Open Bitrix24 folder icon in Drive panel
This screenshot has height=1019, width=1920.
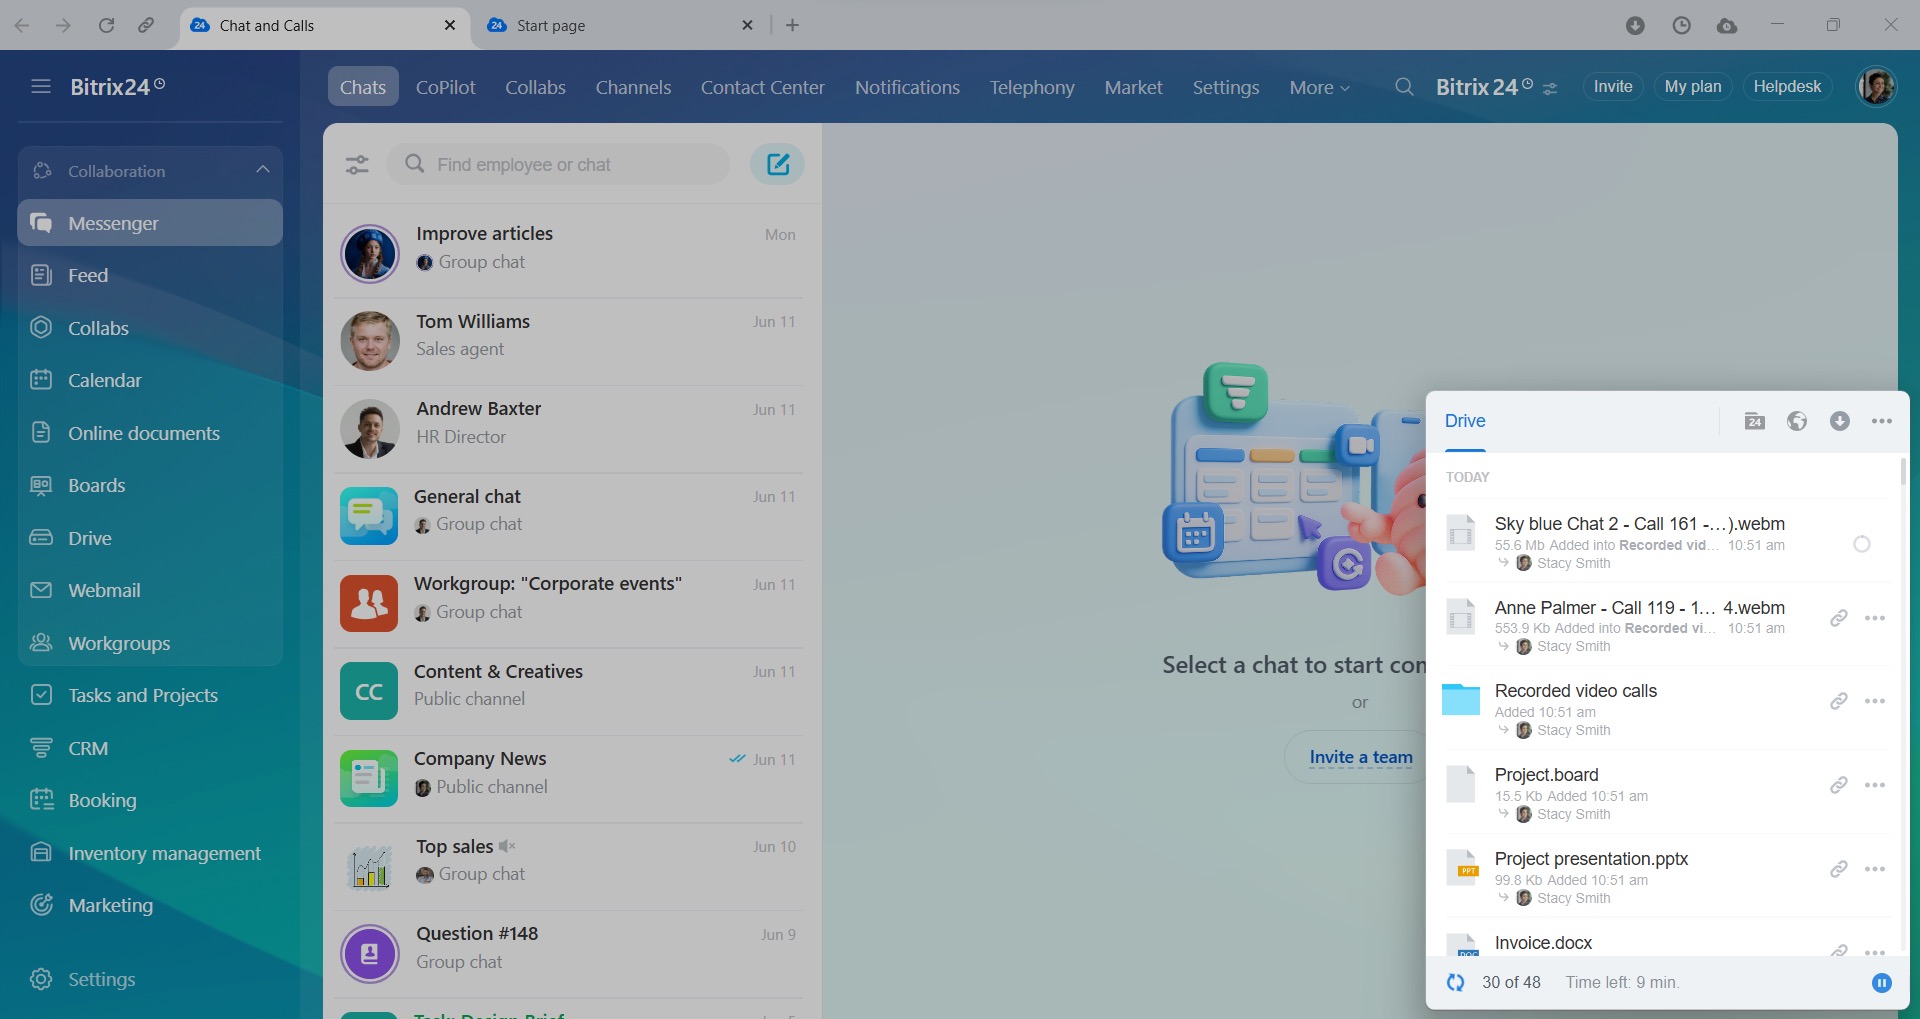[x=1754, y=421]
